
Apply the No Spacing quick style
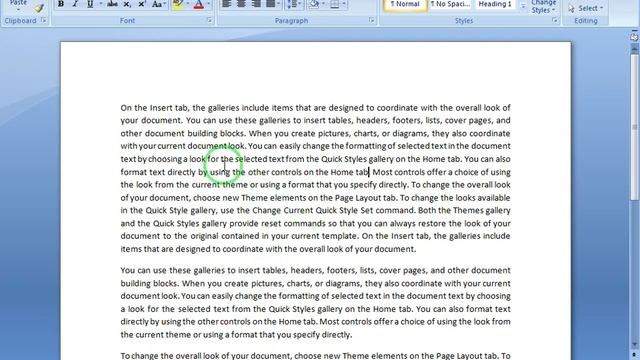(x=450, y=4)
